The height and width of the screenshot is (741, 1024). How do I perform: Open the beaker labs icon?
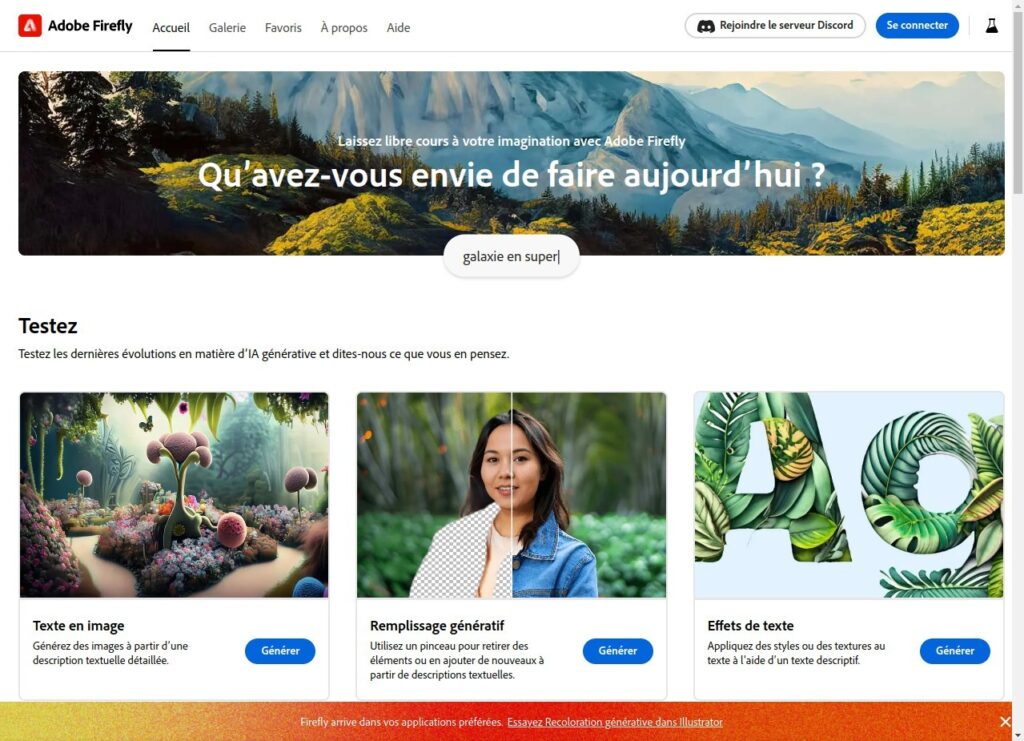(x=991, y=25)
